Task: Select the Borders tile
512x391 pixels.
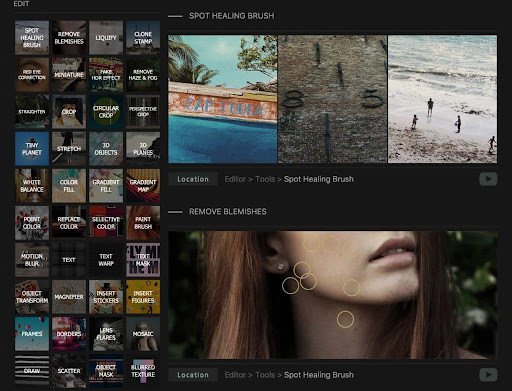Action: click(69, 334)
